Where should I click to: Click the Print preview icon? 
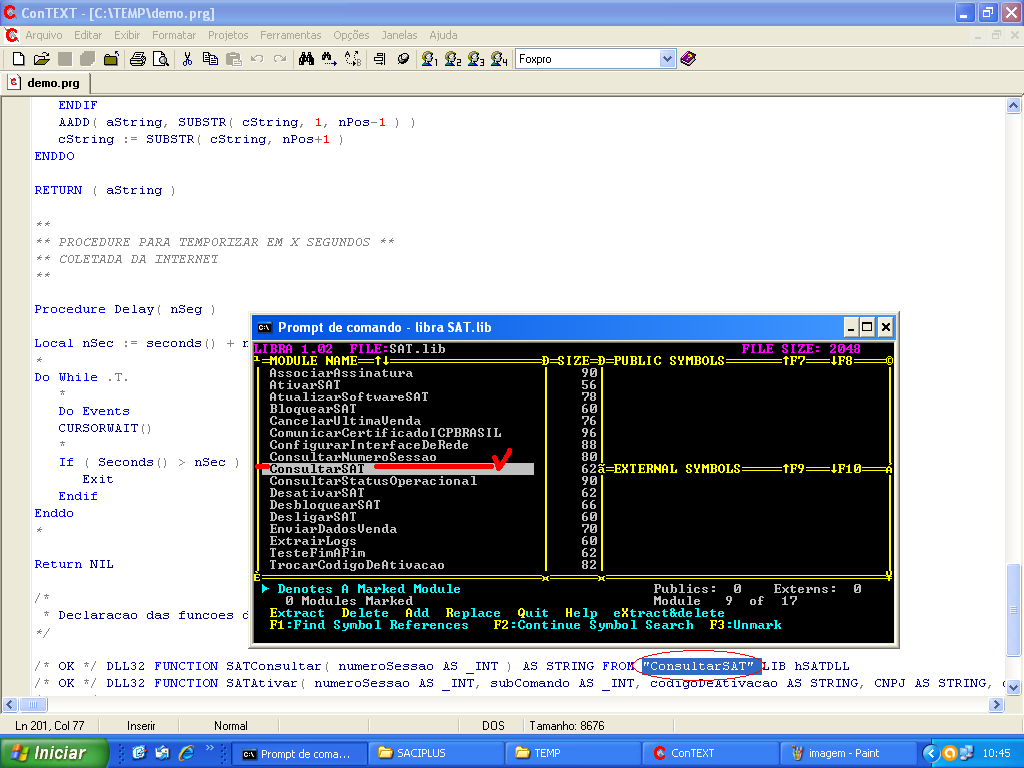click(160, 59)
